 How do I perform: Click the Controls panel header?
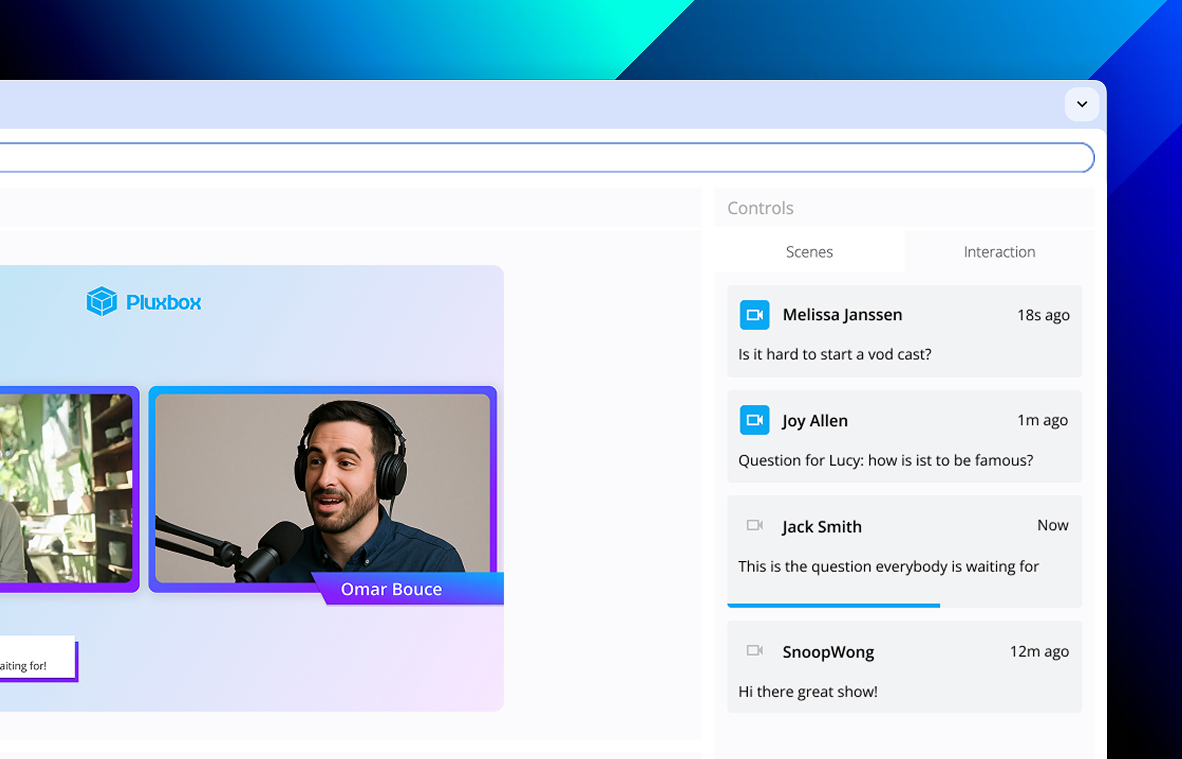pyautogui.click(x=760, y=208)
